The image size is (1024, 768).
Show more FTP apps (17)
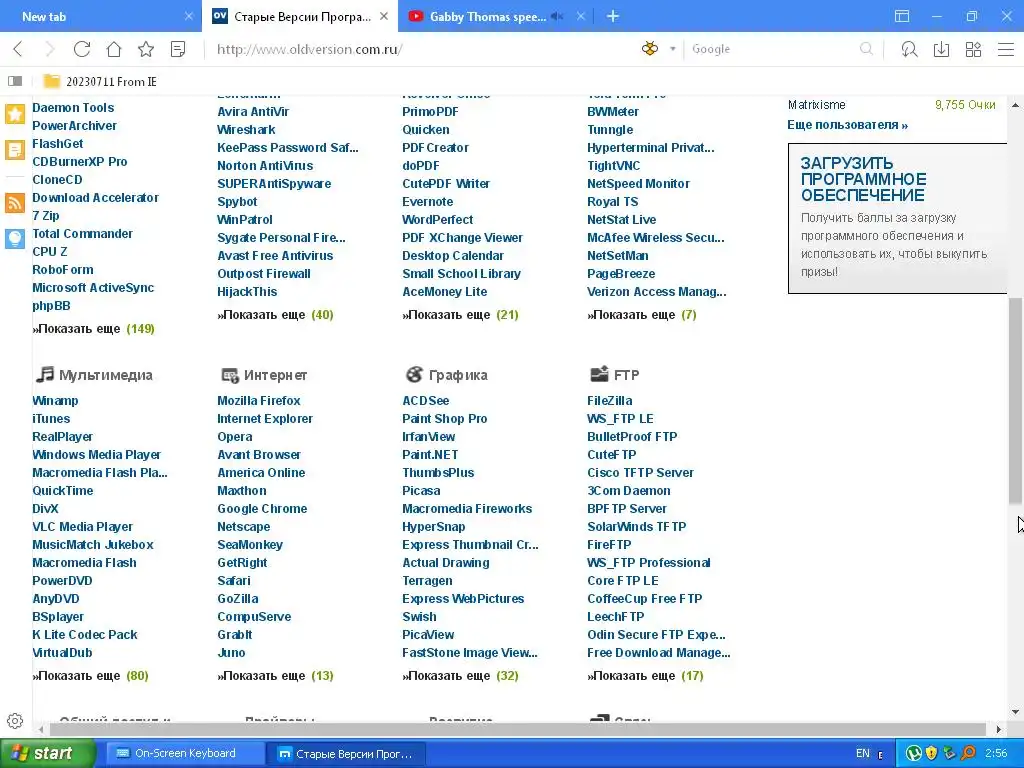click(x=645, y=675)
